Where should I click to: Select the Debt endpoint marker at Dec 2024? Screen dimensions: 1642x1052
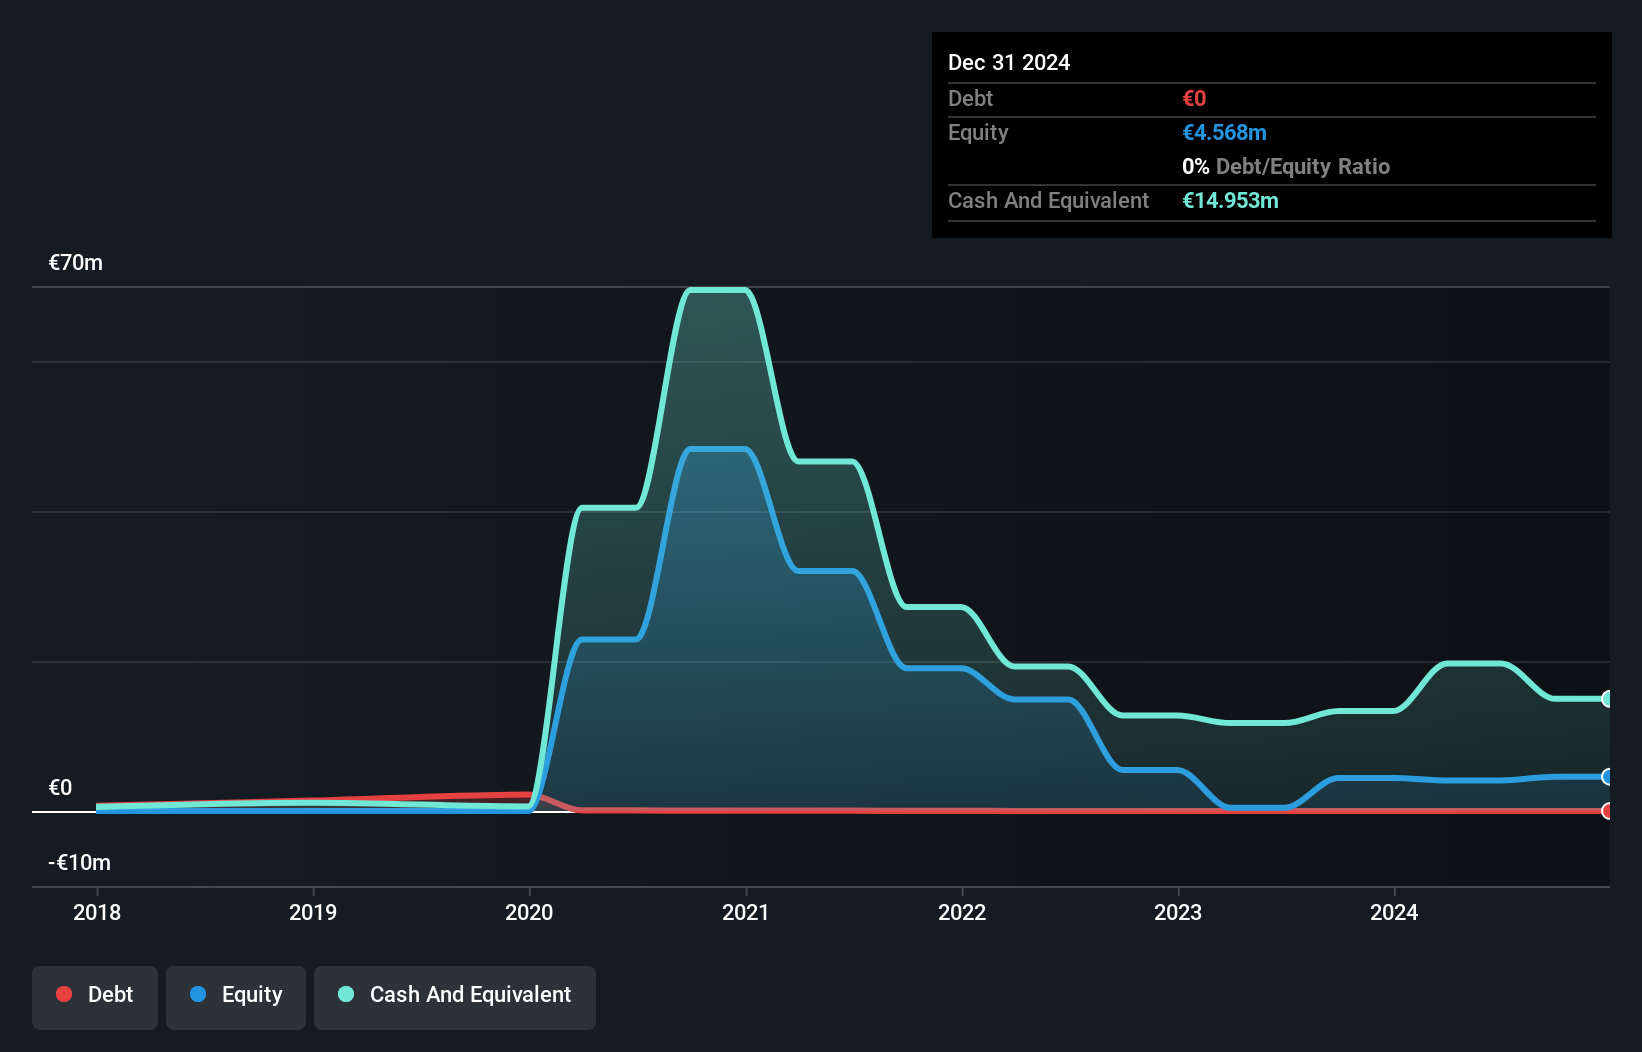click(1607, 811)
